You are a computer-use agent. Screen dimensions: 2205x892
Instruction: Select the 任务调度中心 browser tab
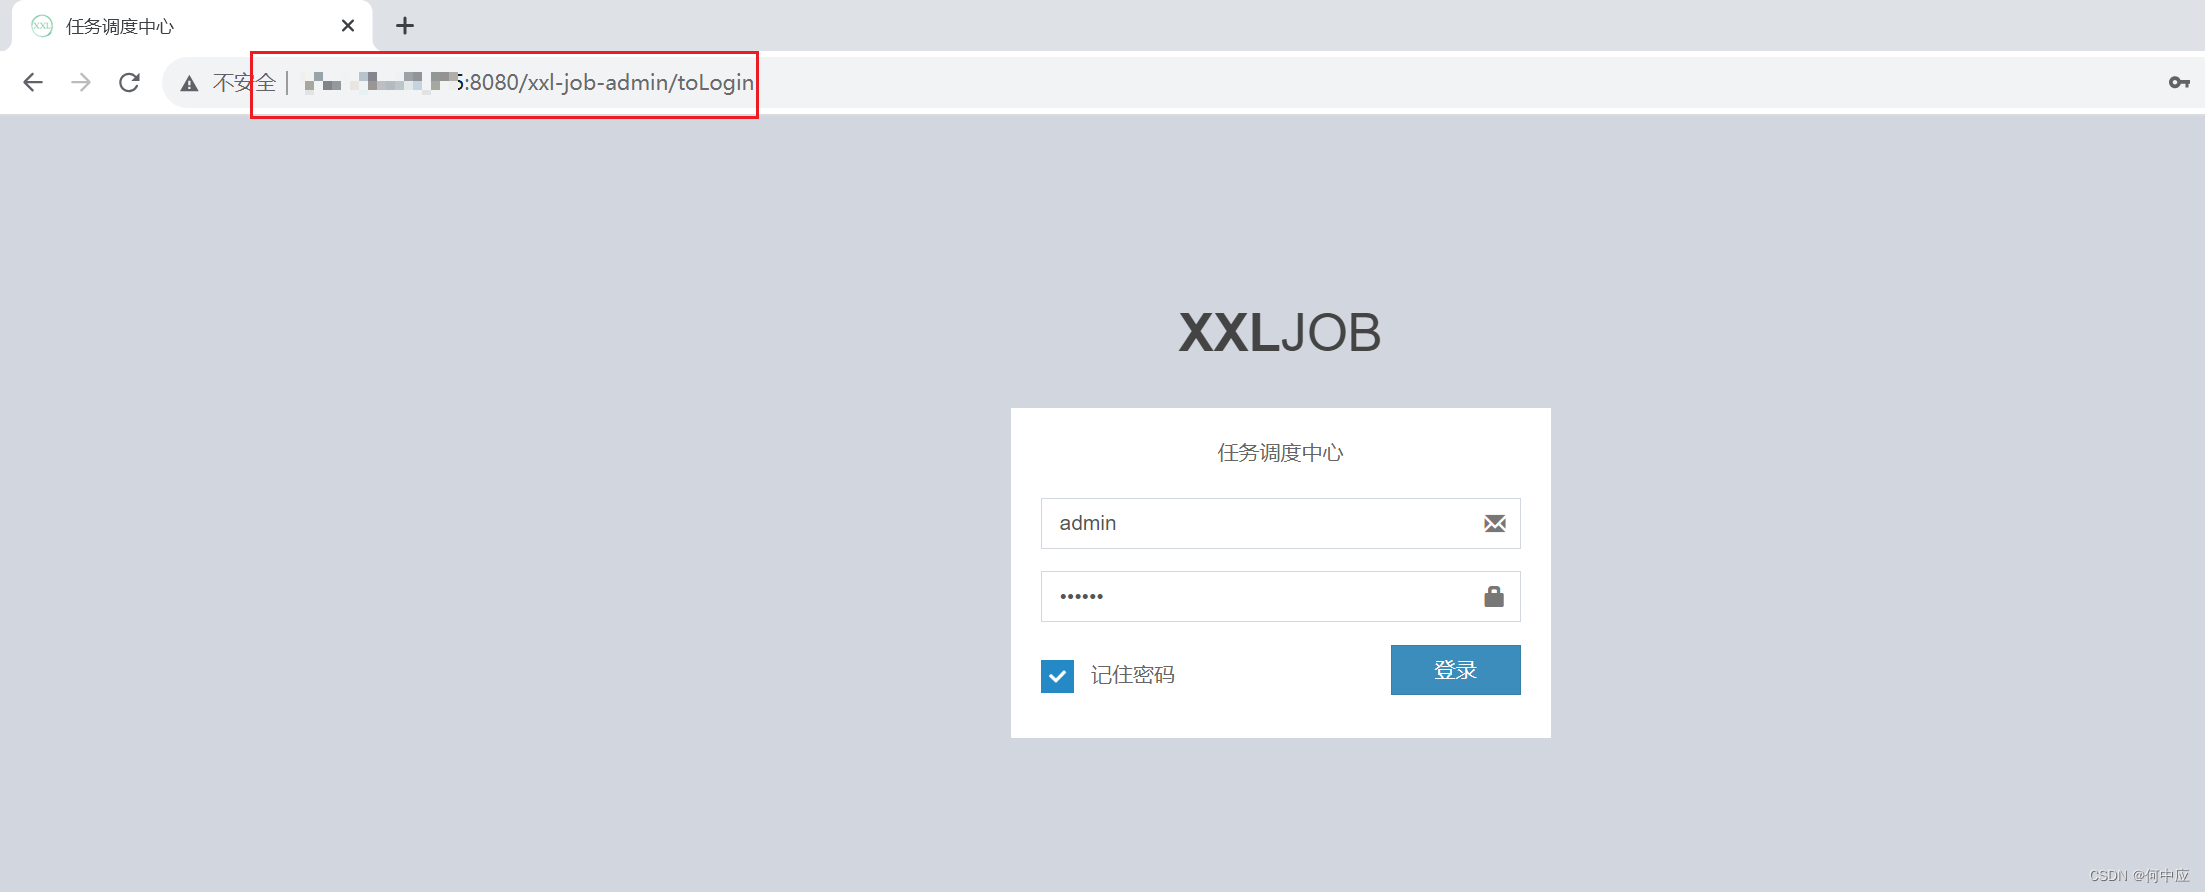[x=192, y=26]
